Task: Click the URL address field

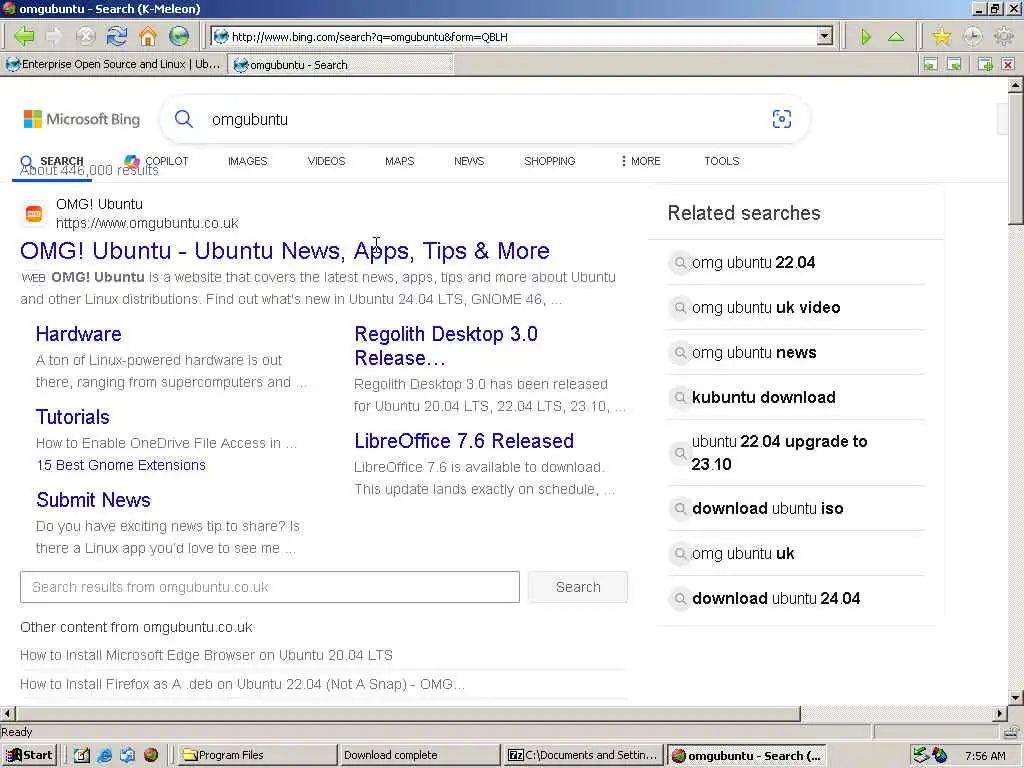Action: tap(522, 37)
